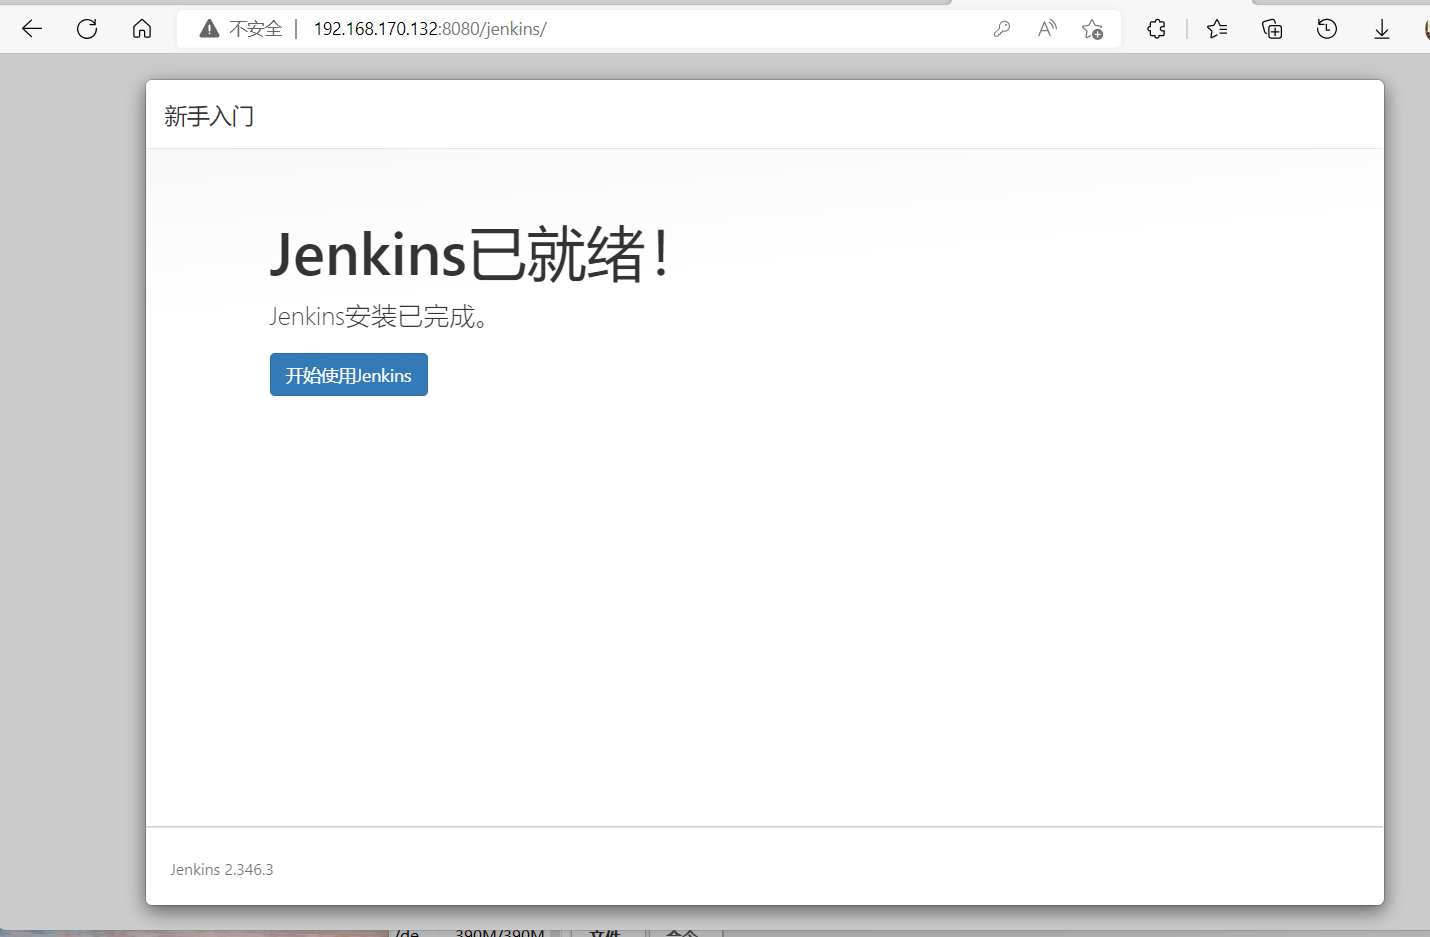
Task: Click the 开始使用Jenkins button
Action: click(349, 375)
